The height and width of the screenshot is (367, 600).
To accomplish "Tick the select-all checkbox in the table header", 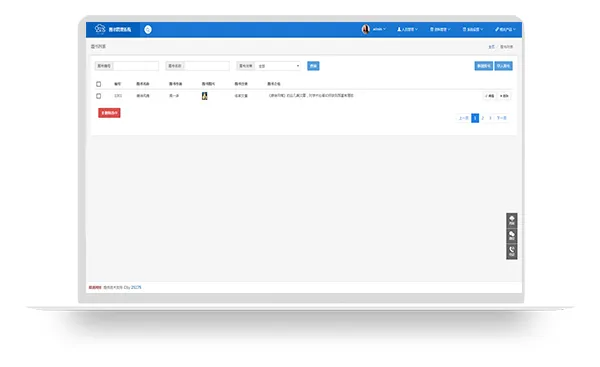I will [99, 84].
